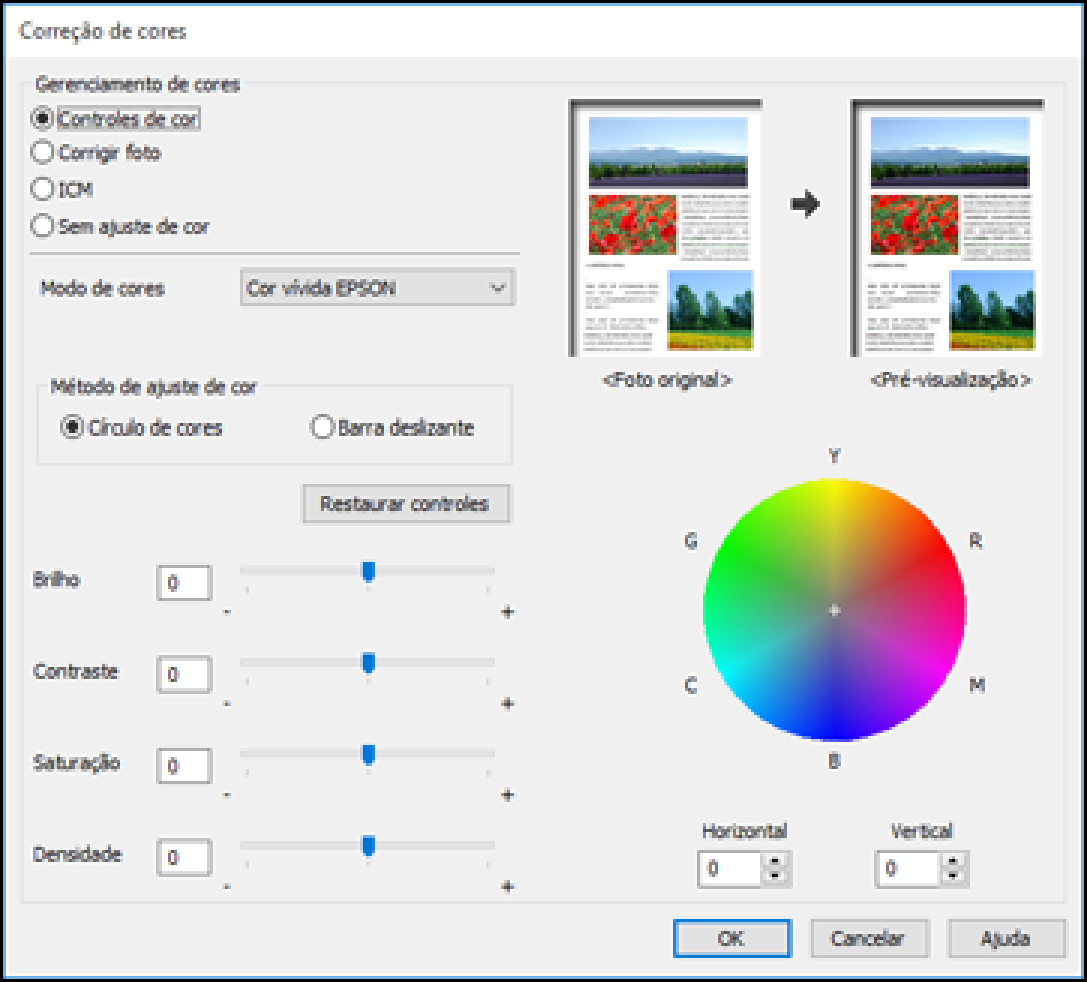Viewport: 1087px width, 982px height.
Task: Click the Saturação slider thumb
Action: 369,755
